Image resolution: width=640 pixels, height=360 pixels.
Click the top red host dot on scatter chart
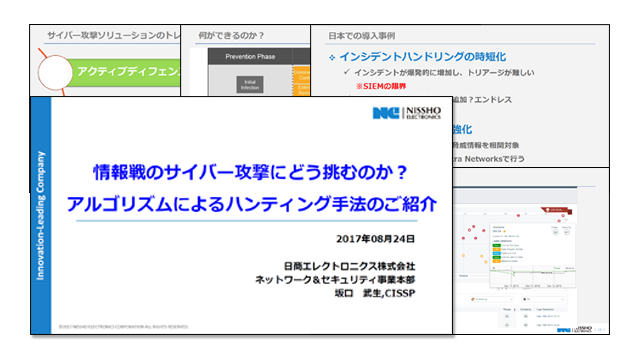point(518,215)
